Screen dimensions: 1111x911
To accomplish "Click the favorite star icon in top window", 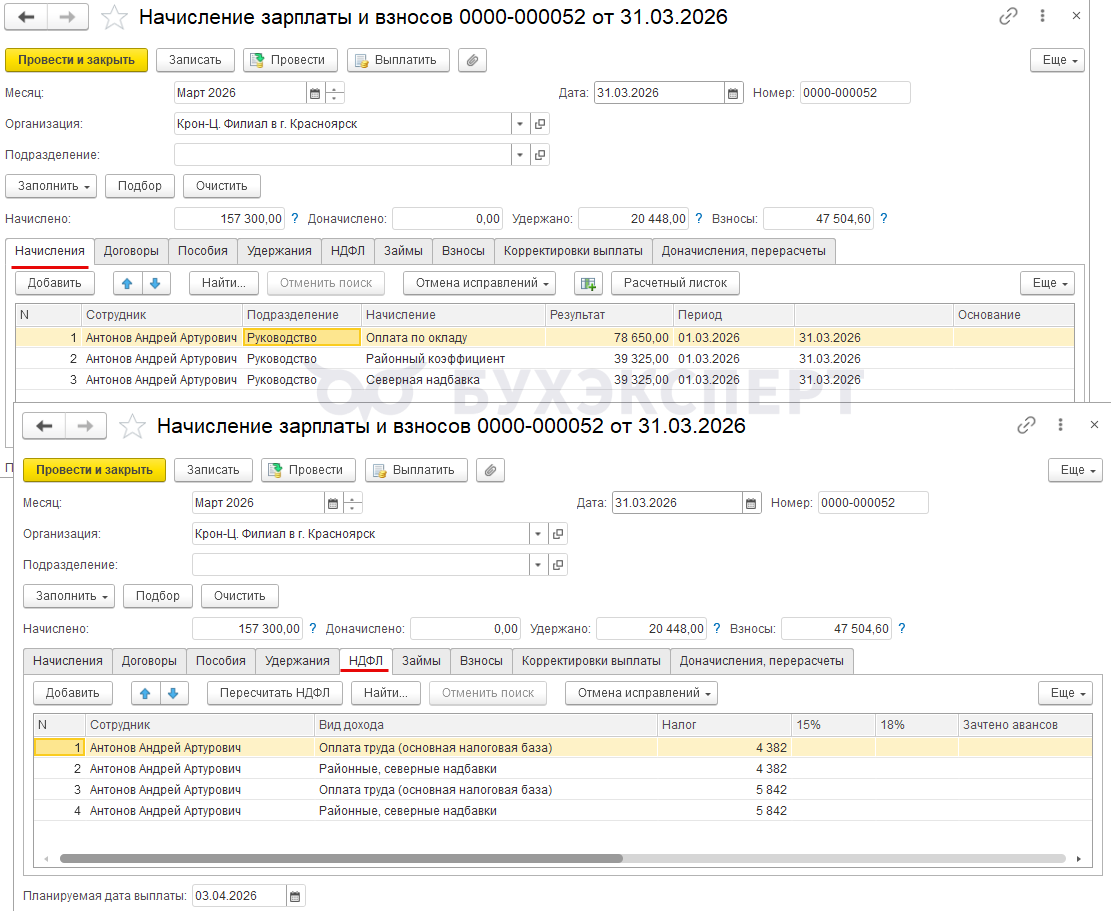I will pyautogui.click(x=116, y=17).
